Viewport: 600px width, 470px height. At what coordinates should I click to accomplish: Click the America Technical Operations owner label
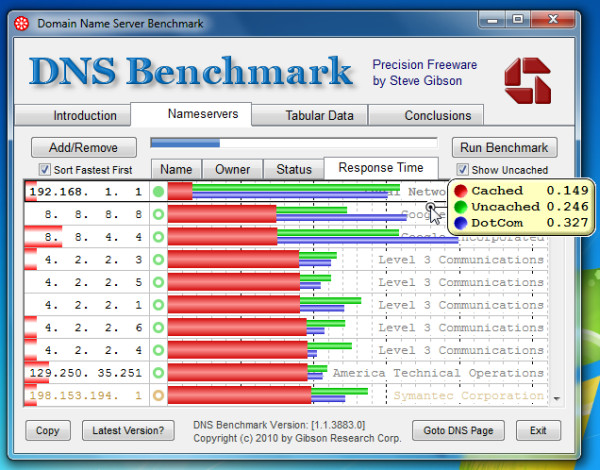(438, 373)
